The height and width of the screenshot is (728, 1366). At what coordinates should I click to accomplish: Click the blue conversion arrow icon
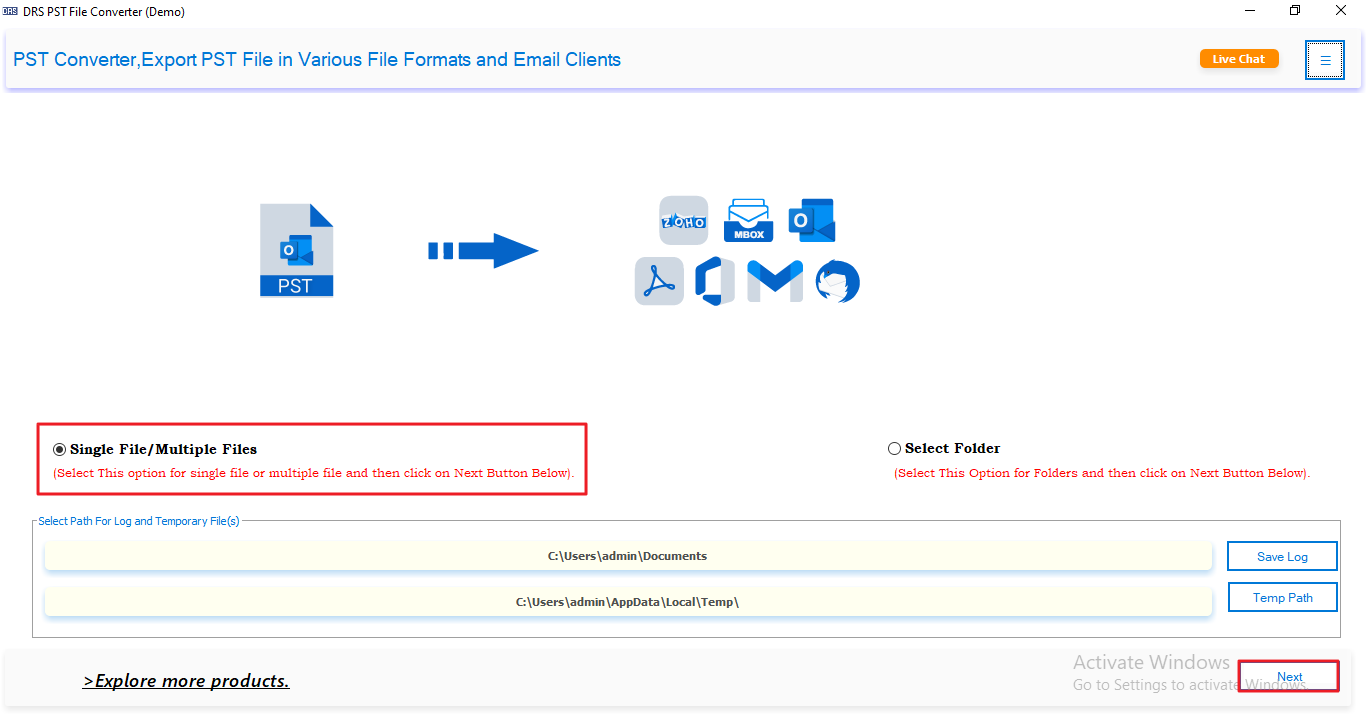click(485, 250)
